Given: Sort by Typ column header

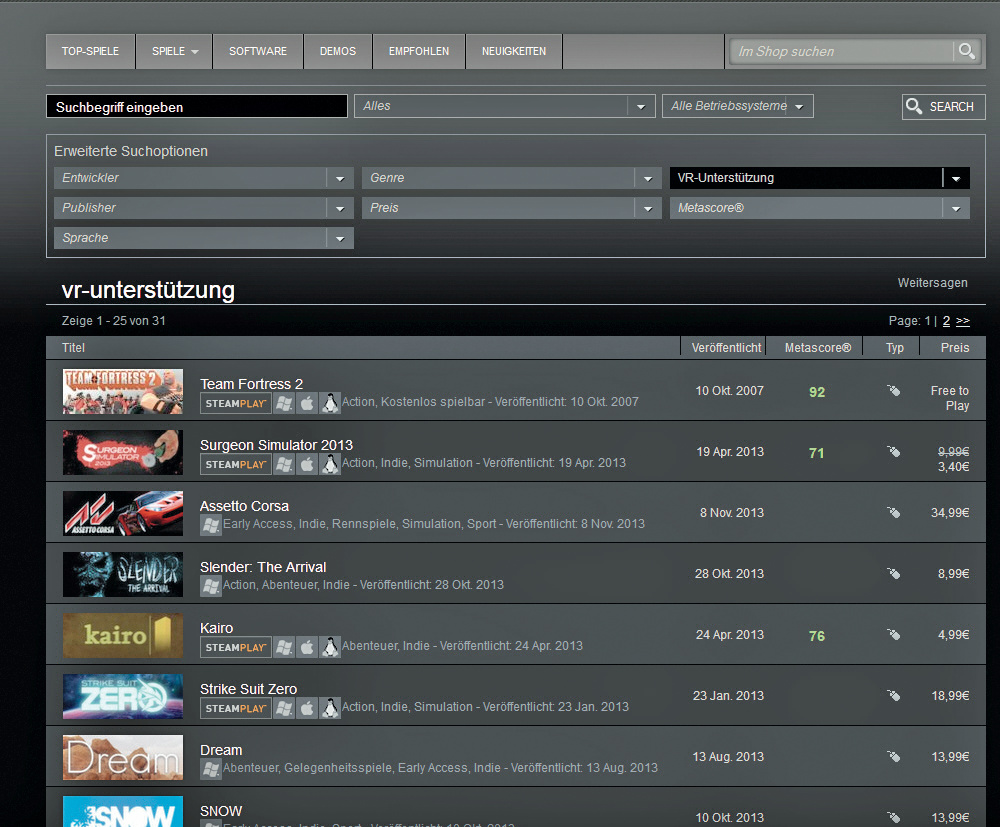Looking at the screenshot, I should tap(895, 348).
